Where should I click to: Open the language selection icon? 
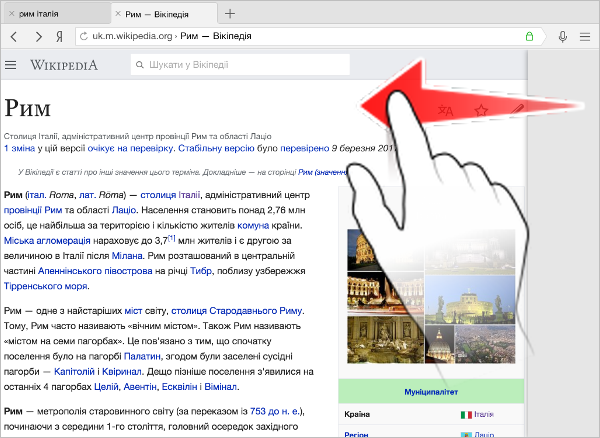[445, 111]
